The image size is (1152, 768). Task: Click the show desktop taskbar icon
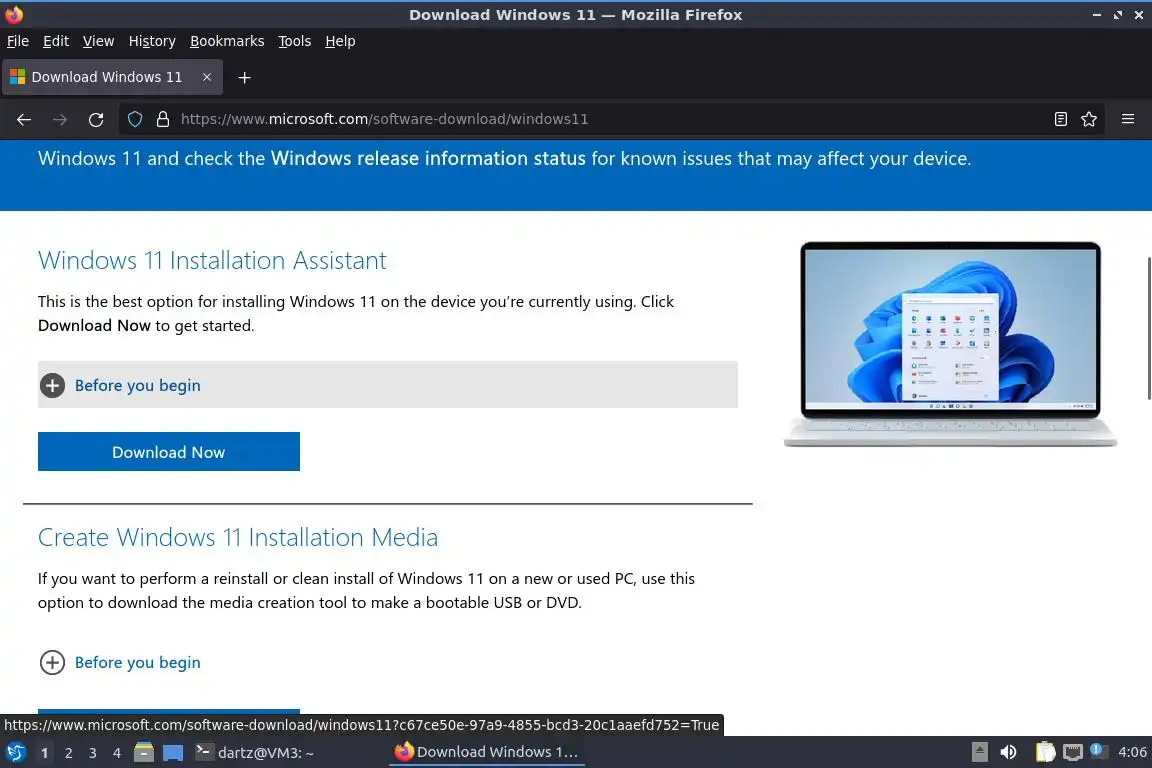click(x=173, y=753)
